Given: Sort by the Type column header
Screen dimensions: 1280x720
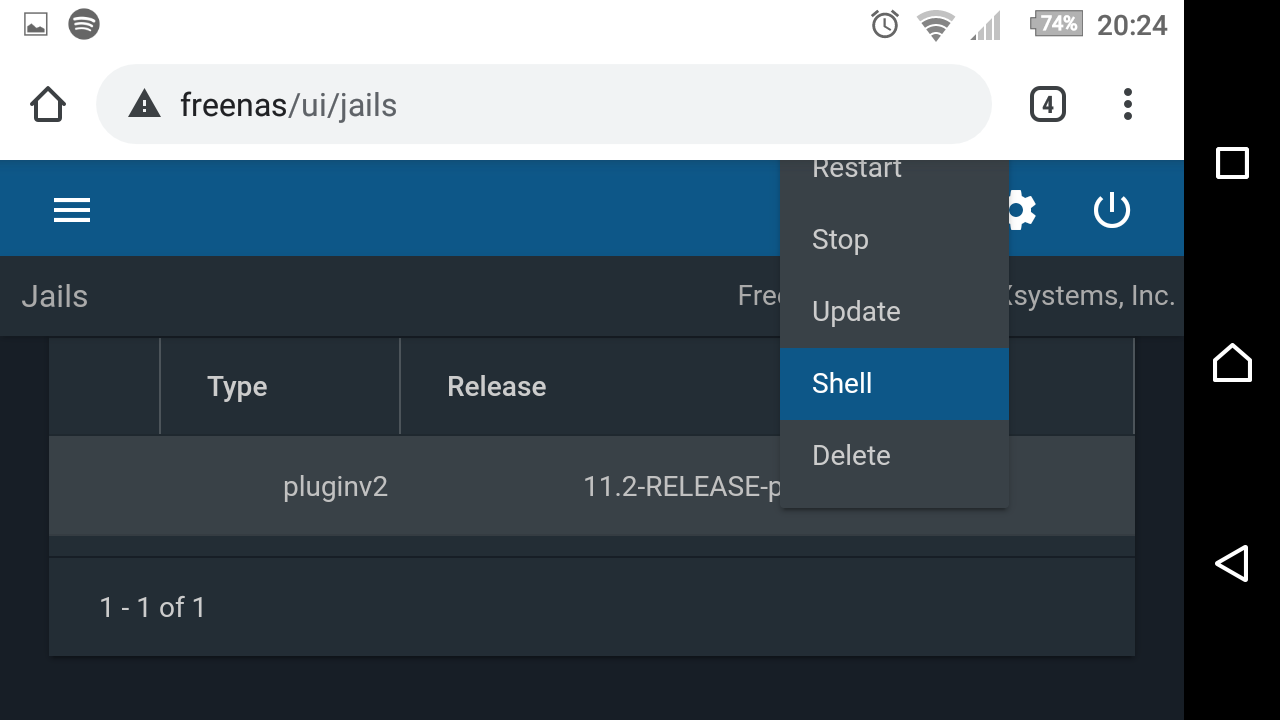Looking at the screenshot, I should (237, 387).
